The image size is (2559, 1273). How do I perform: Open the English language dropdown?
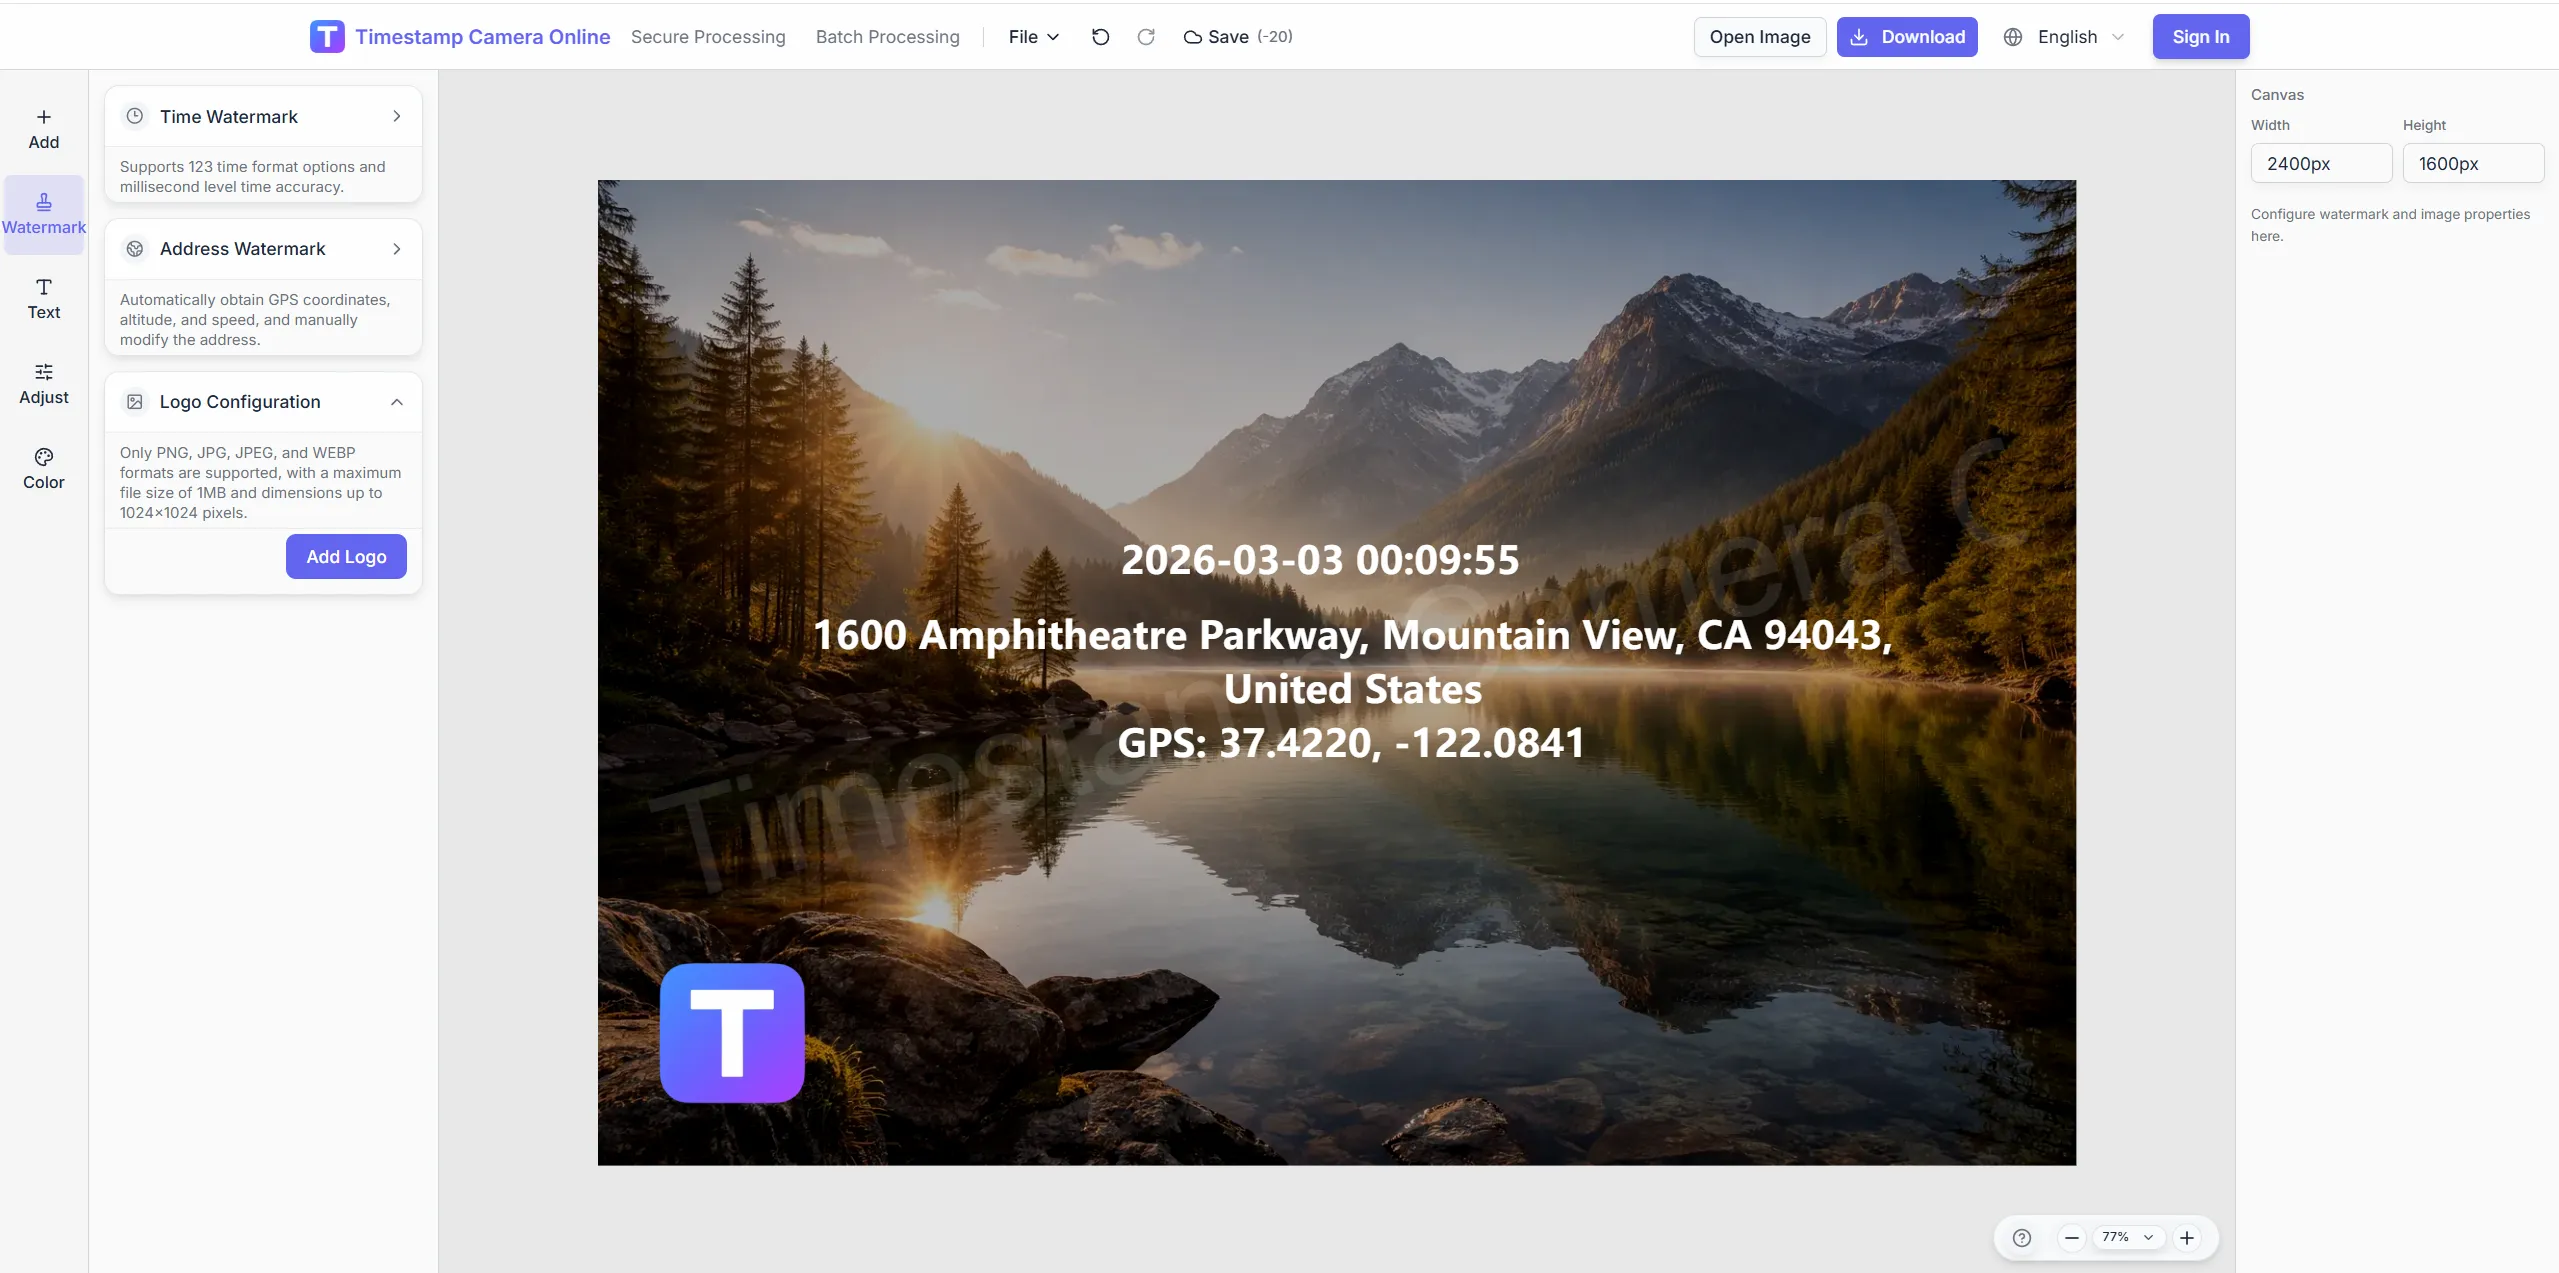[x=2066, y=37]
